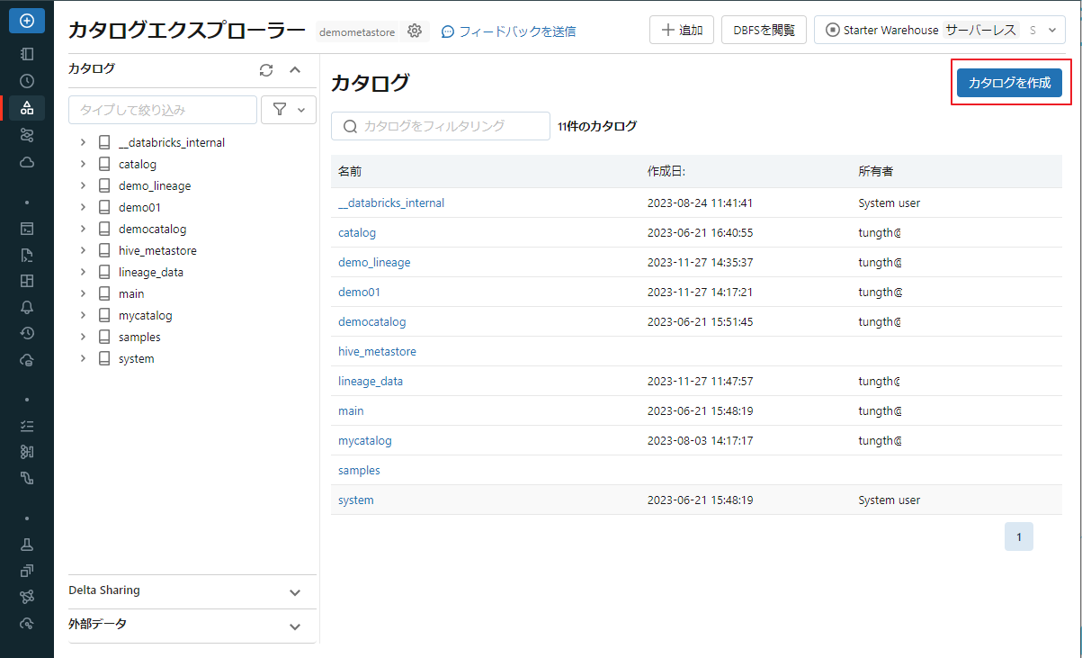Expand the 外部データ section
Viewport: 1082px width, 658px height.
[x=294, y=626]
